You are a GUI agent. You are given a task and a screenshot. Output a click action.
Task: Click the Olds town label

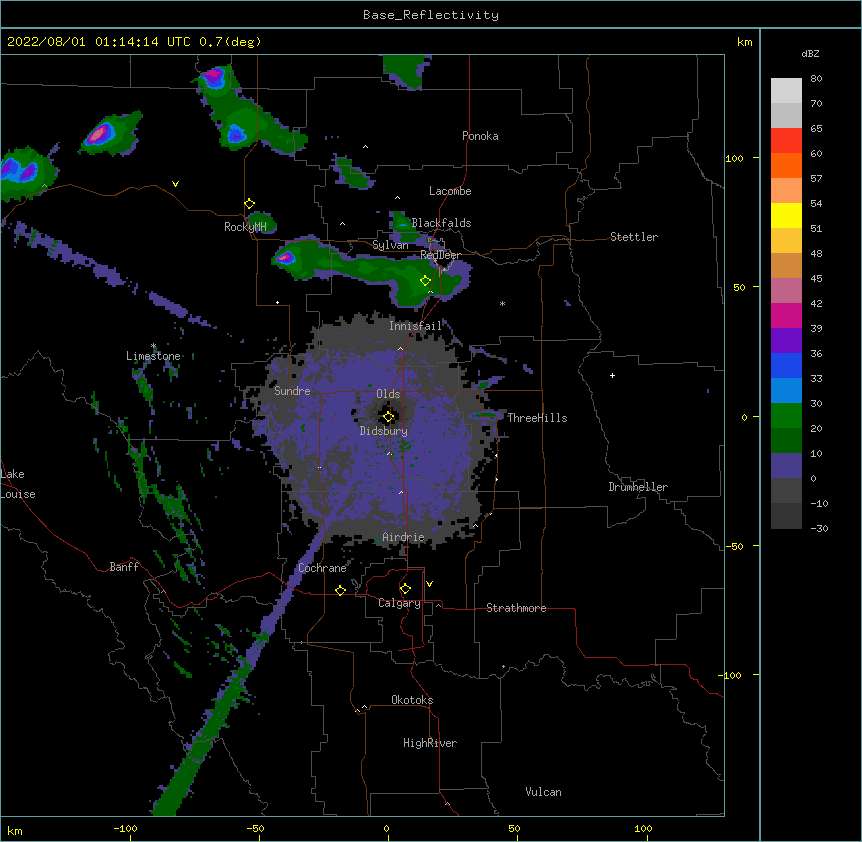[x=388, y=394]
